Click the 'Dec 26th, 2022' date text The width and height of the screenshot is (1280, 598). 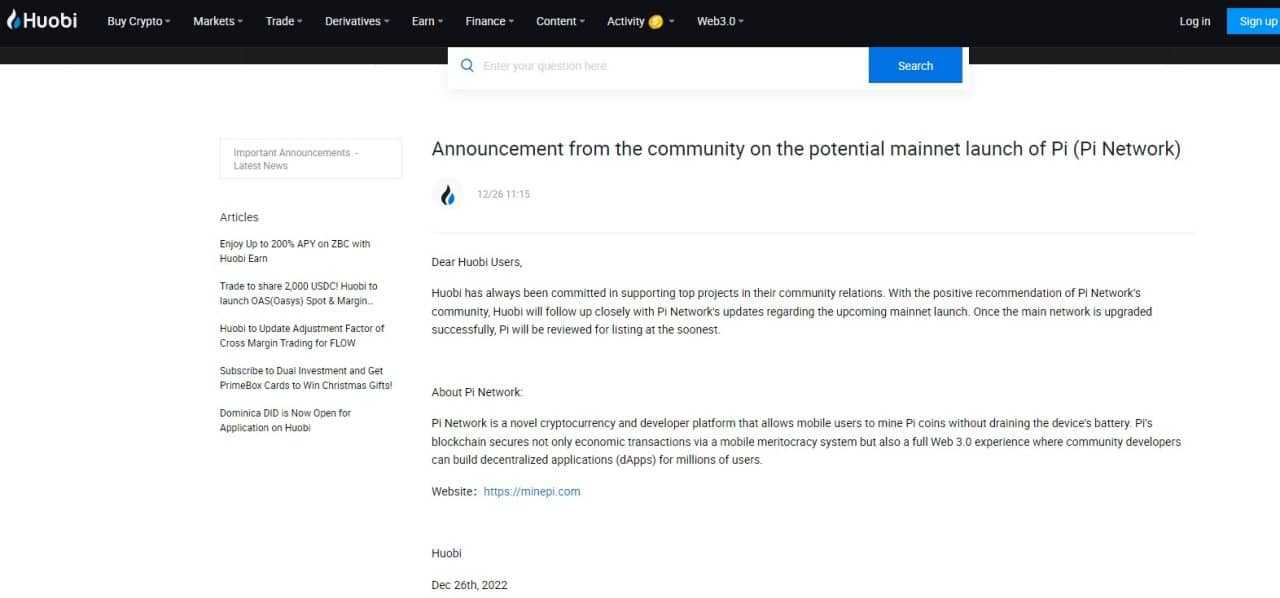(470, 585)
